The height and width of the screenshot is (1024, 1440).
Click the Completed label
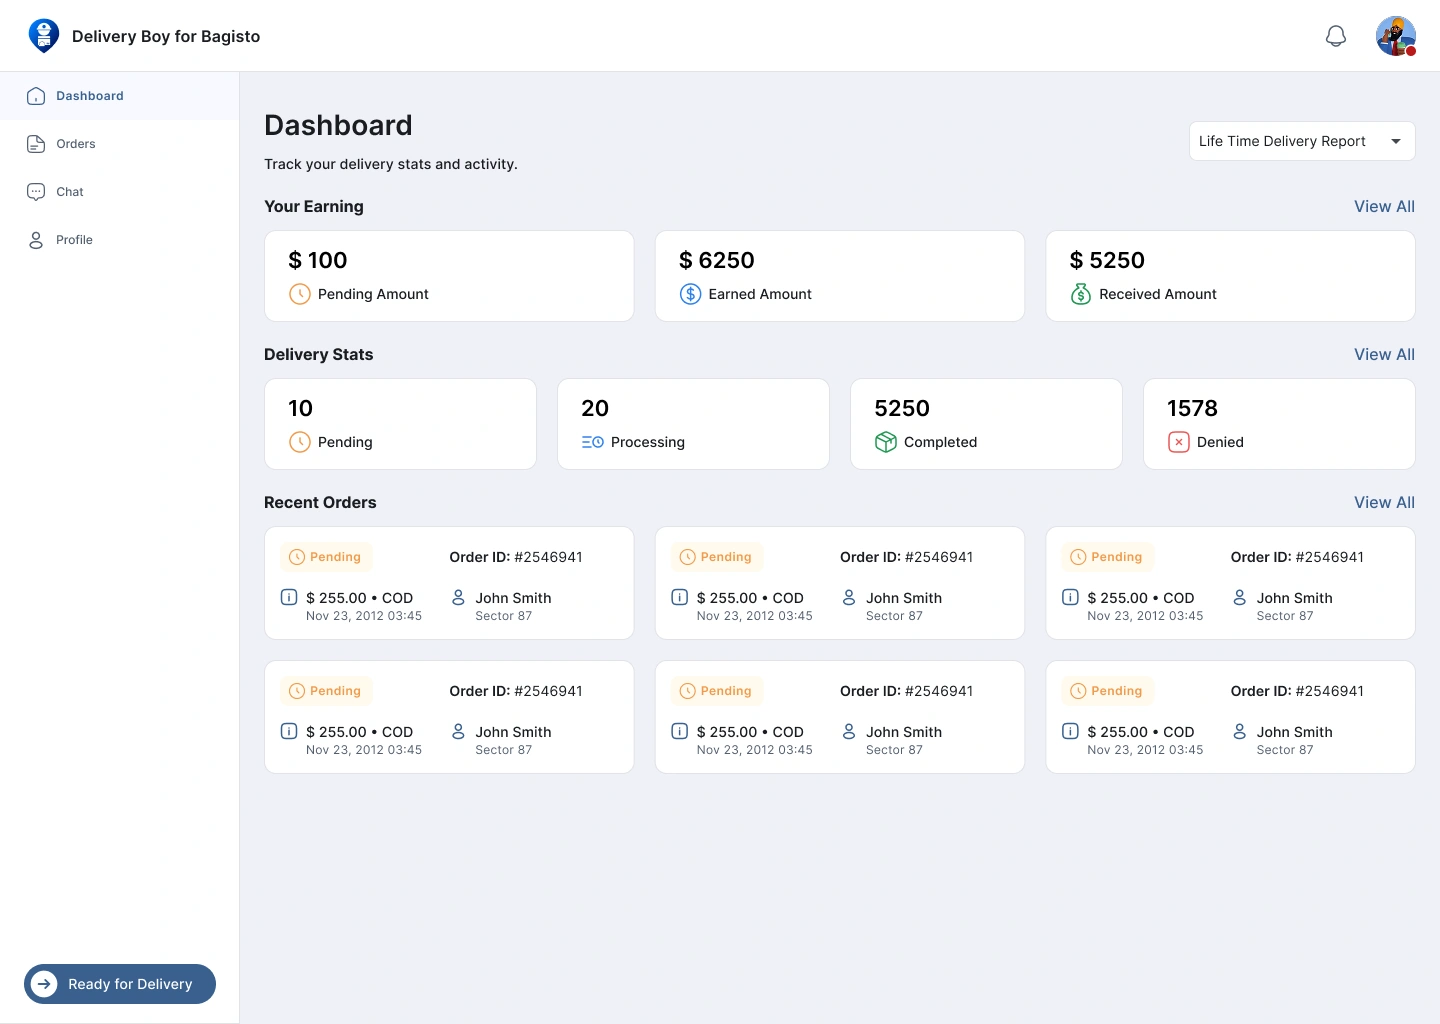(940, 442)
